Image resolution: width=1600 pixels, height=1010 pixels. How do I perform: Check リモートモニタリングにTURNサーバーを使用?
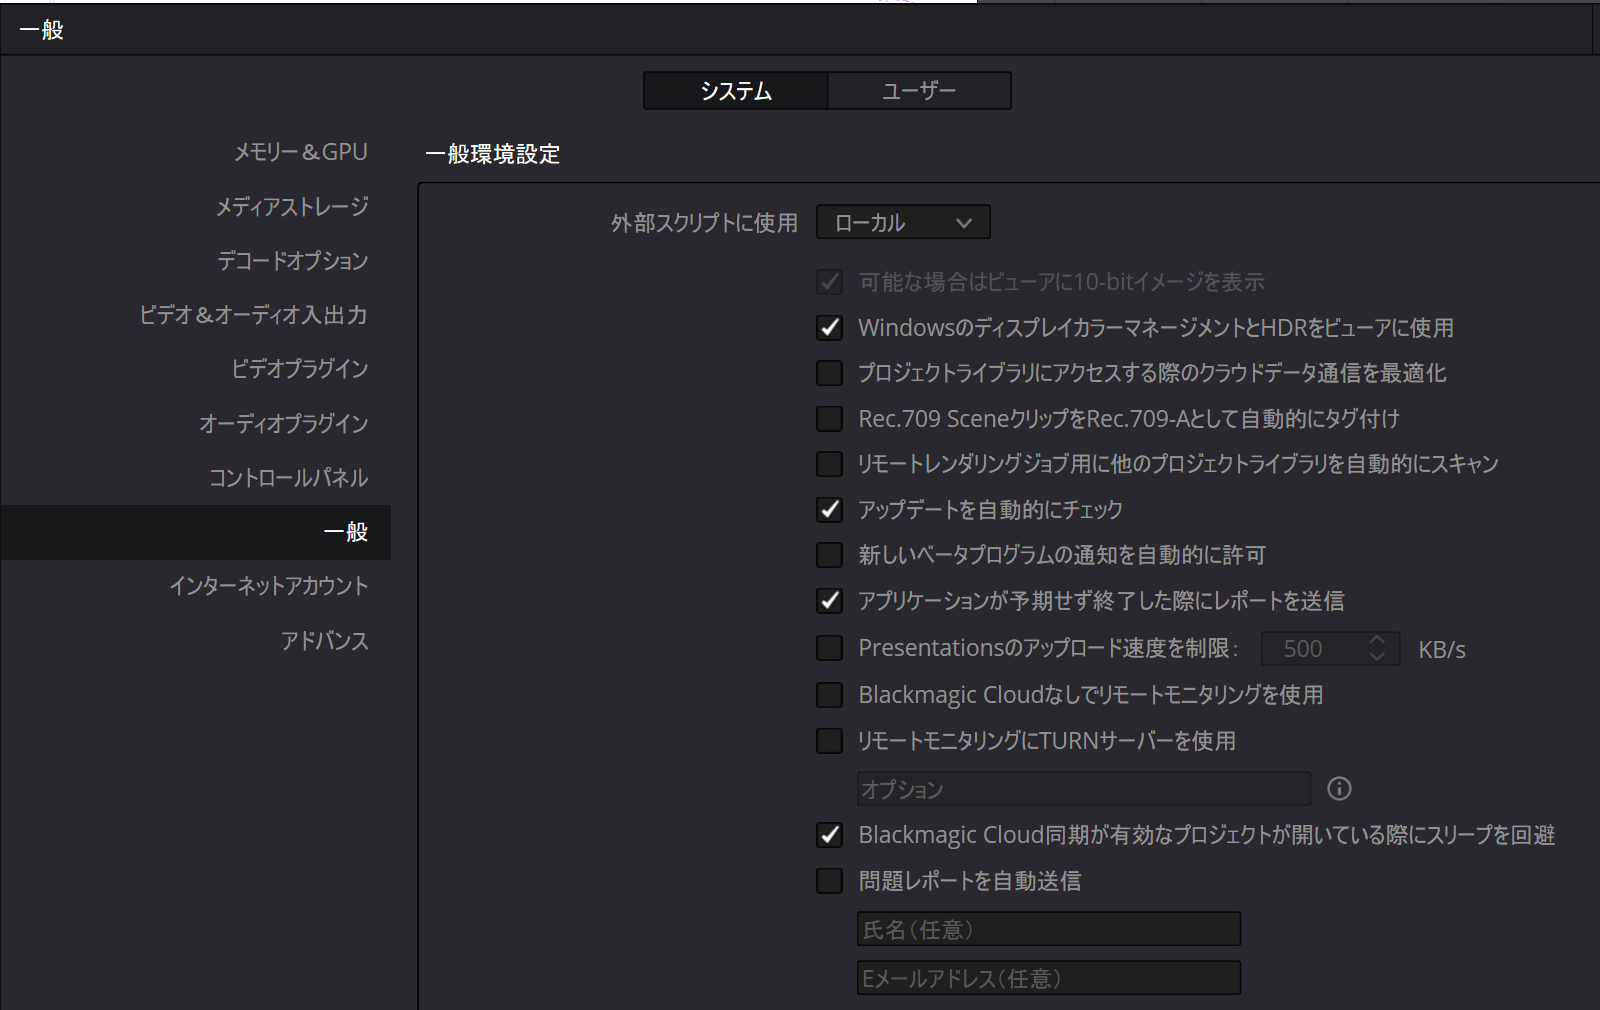coord(830,741)
